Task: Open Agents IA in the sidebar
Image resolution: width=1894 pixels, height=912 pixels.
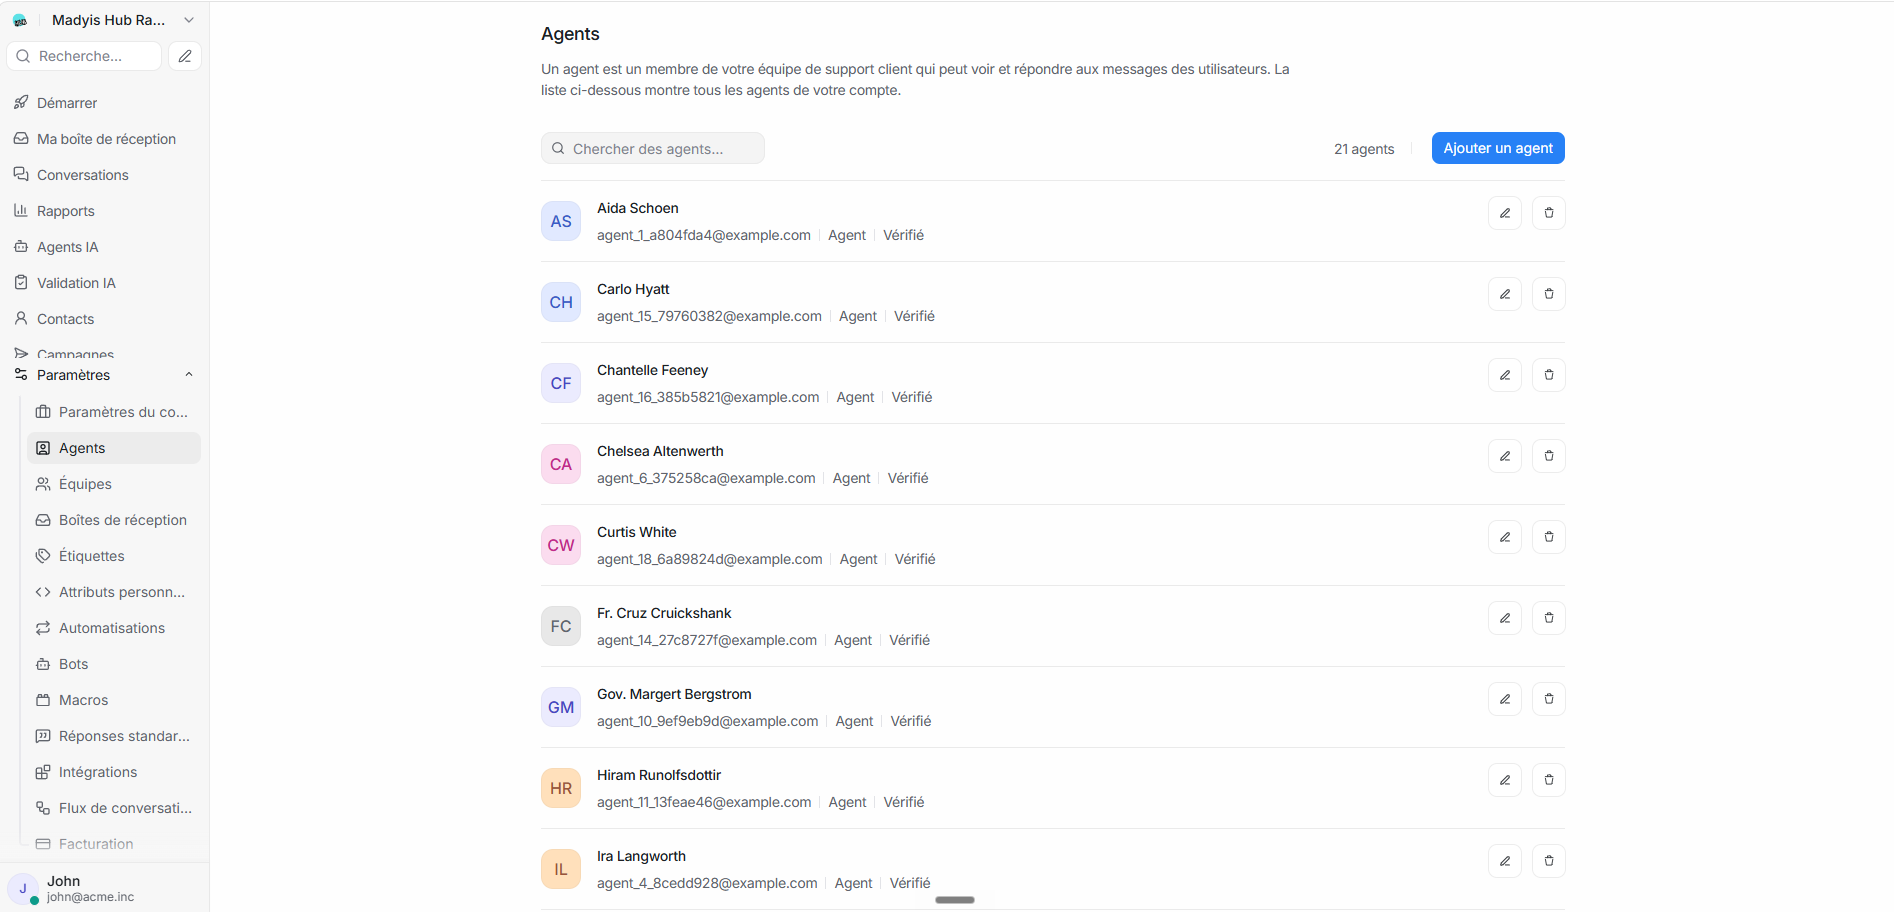Action: tap(104, 247)
